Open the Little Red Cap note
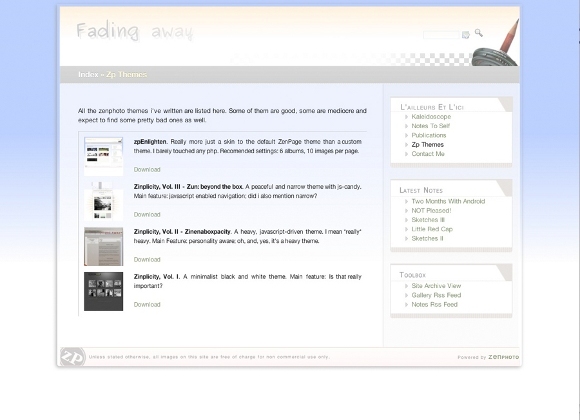Viewport: 580px width, 420px height. point(432,229)
